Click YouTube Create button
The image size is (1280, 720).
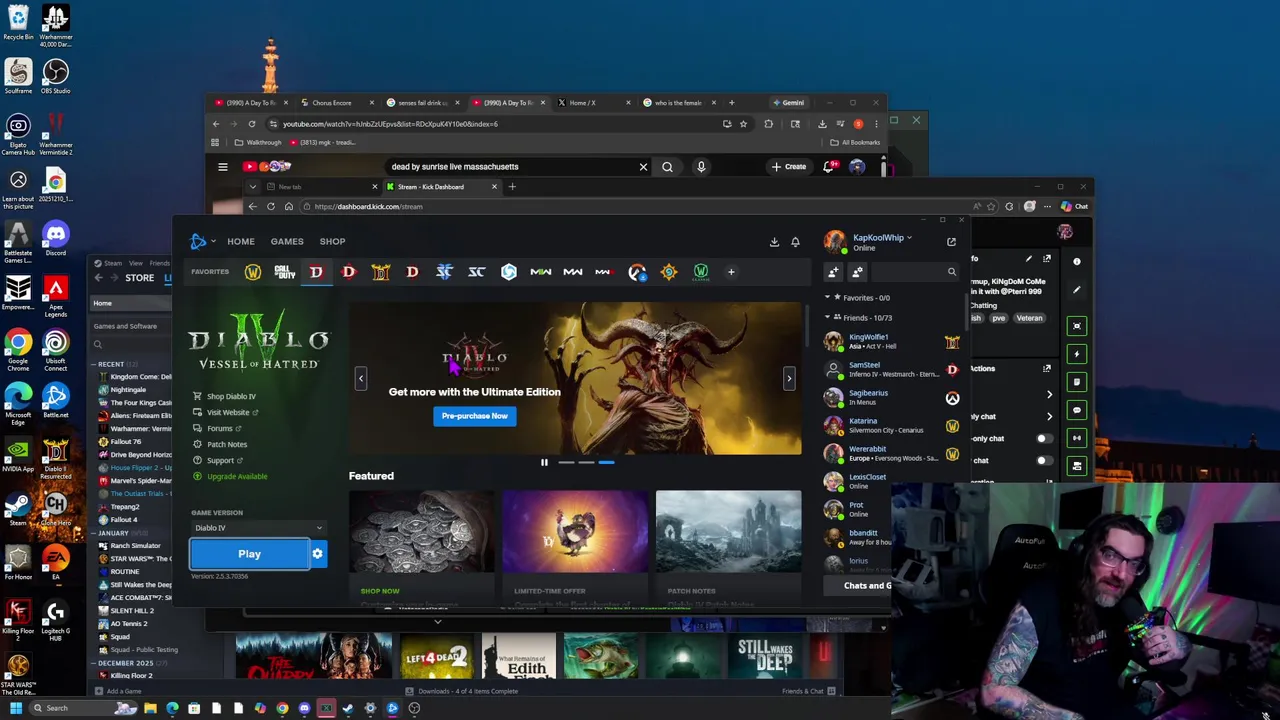tap(789, 167)
